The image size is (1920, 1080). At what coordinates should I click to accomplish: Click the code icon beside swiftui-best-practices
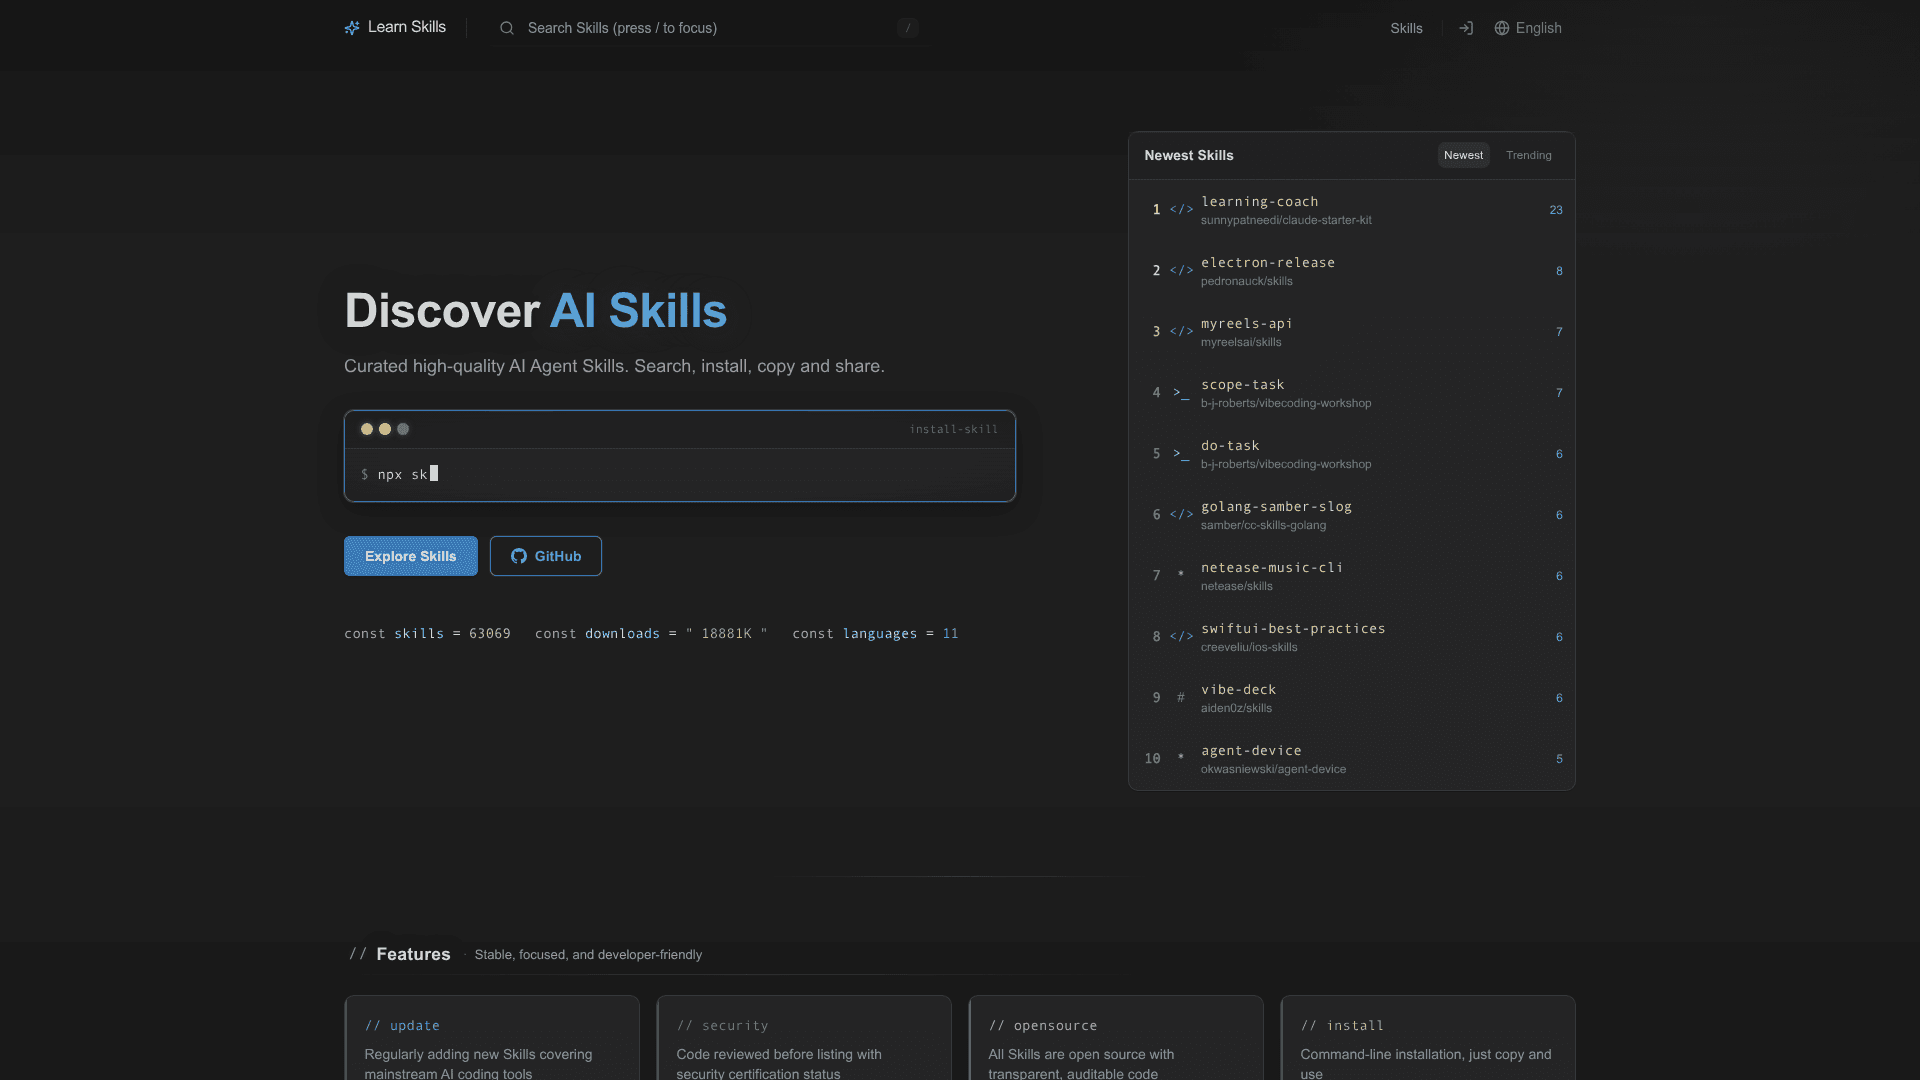point(1182,636)
